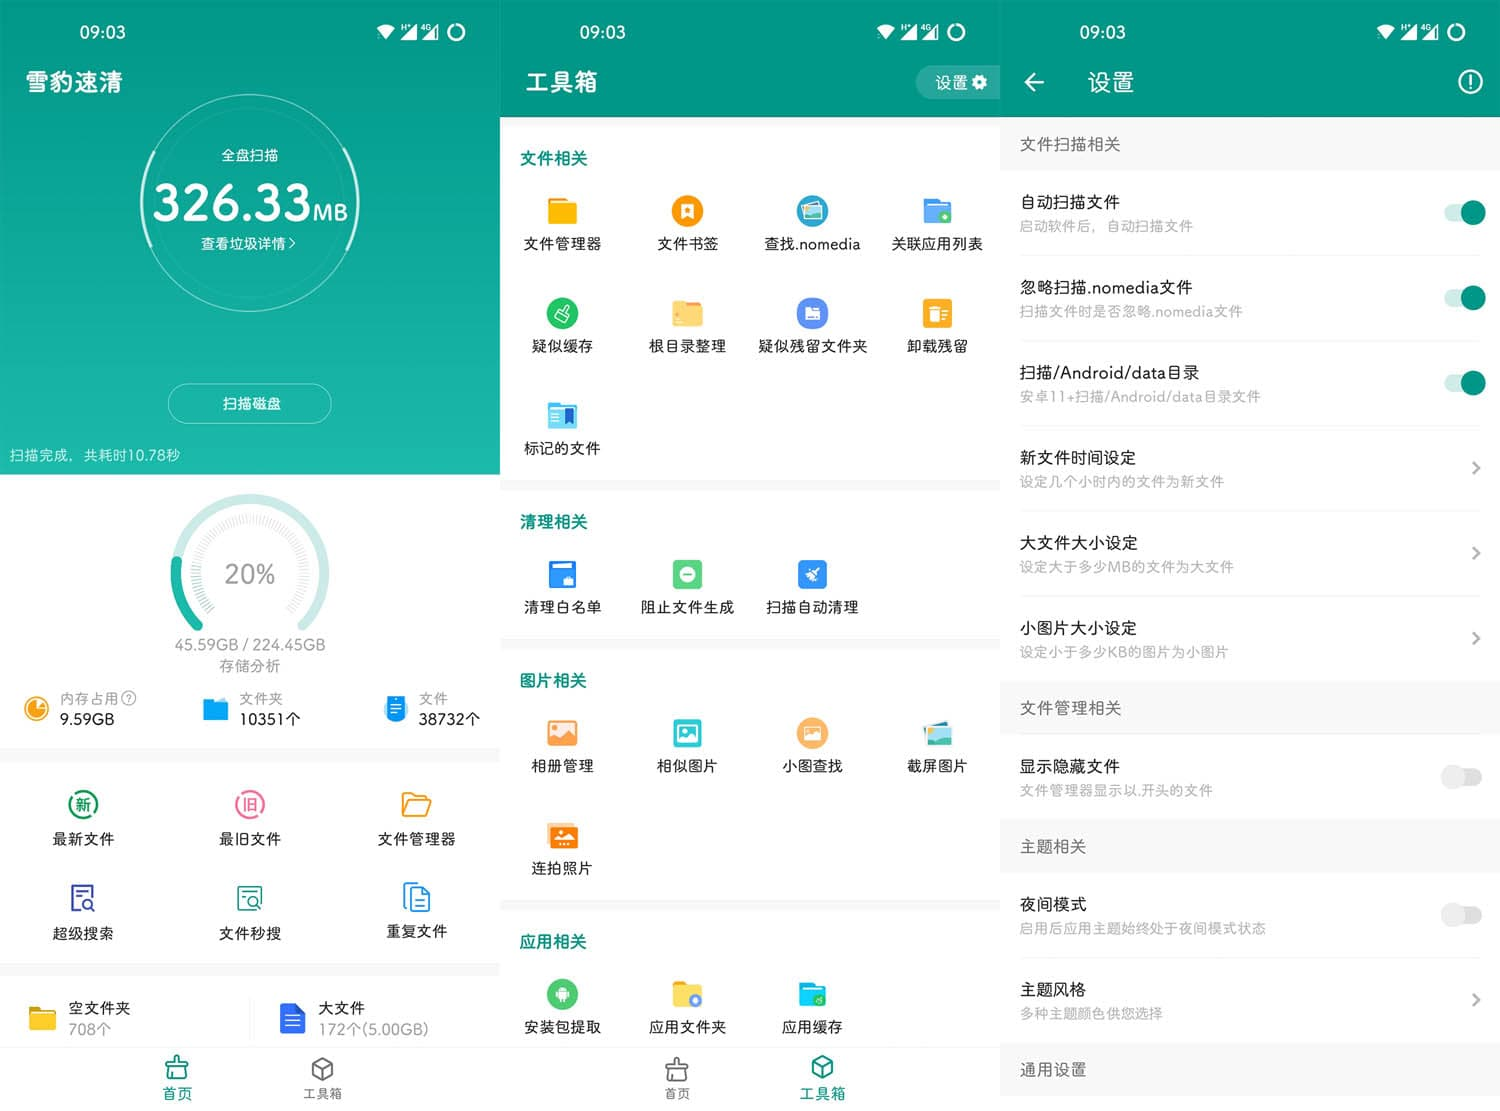
Task: Enable 夜间模式 night mode
Action: pos(1461,914)
